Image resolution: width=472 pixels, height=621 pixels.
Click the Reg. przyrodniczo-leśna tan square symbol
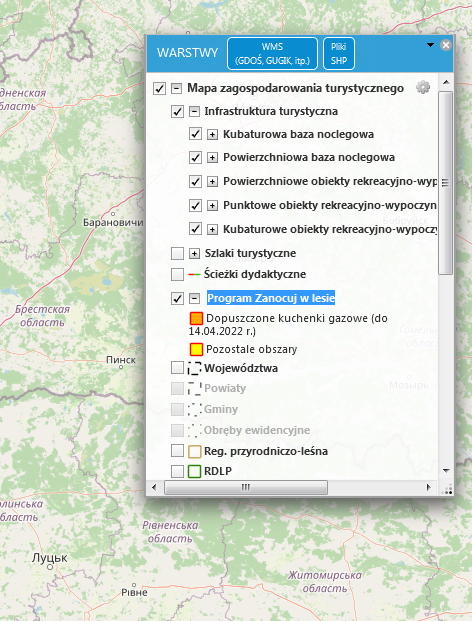click(x=194, y=451)
